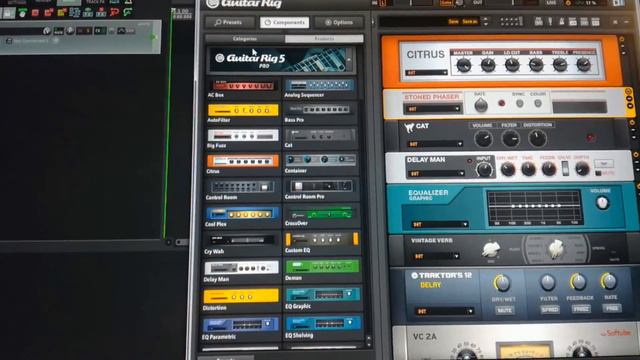Pick the Citrus amp in component list

click(243, 164)
